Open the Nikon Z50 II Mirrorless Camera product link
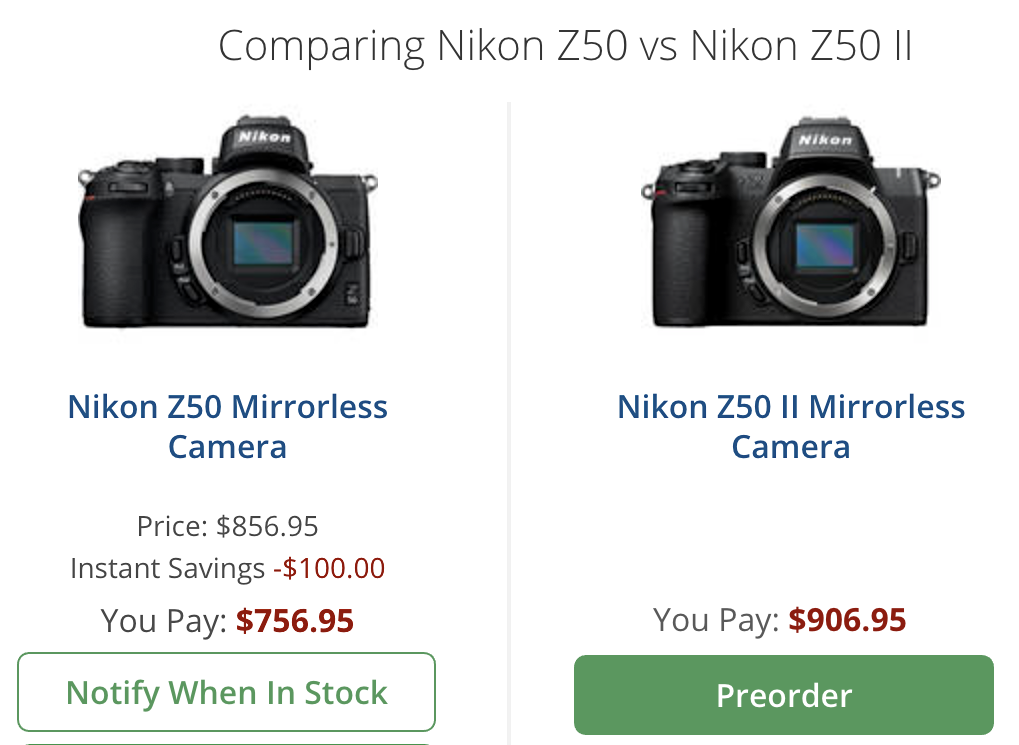1019x745 pixels. point(790,426)
